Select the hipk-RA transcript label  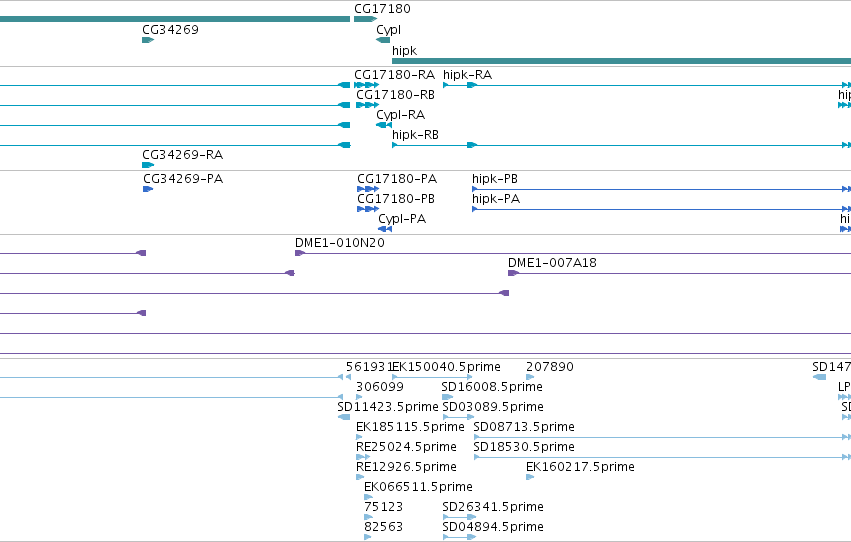click(467, 75)
